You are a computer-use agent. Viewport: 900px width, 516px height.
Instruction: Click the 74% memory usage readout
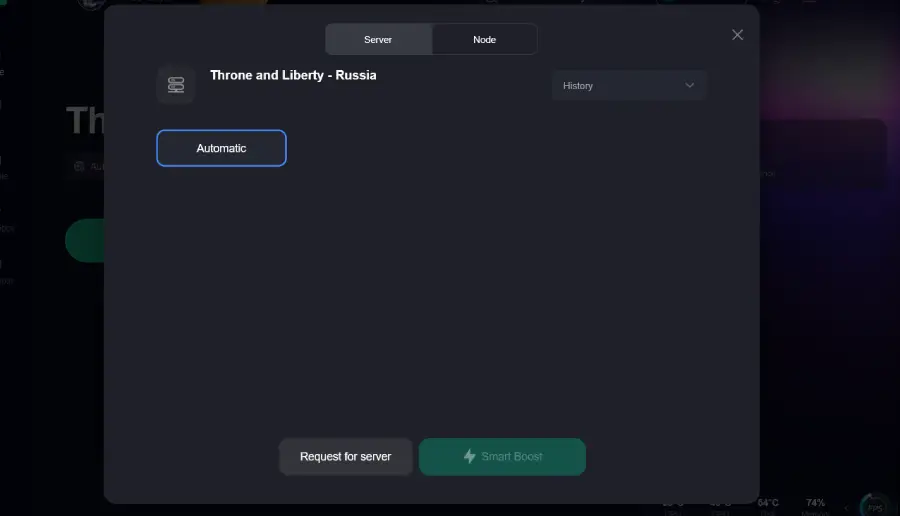pos(815,504)
